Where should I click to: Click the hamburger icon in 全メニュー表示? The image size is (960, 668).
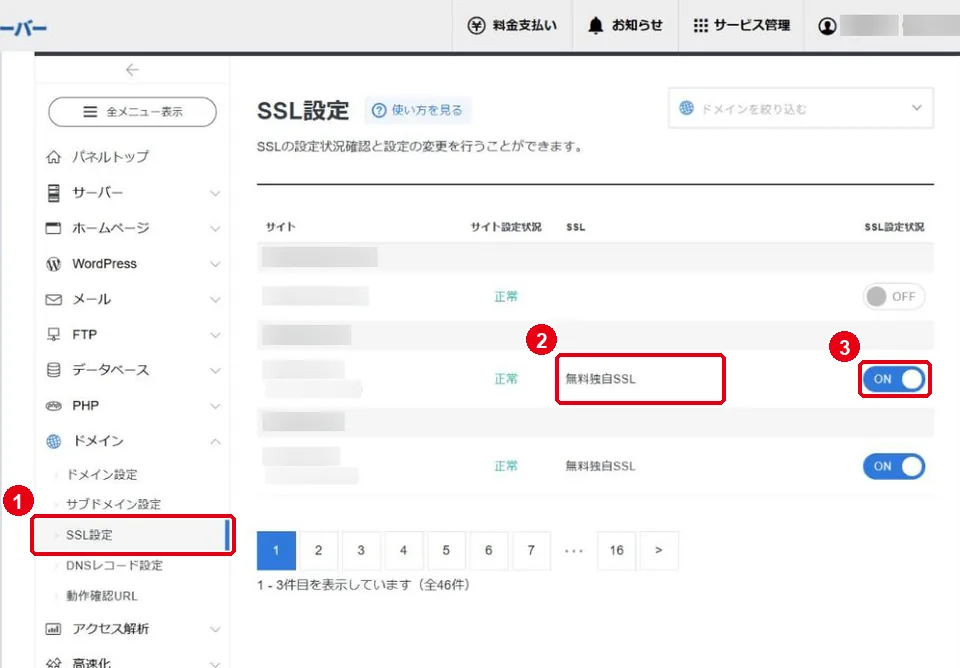[x=90, y=111]
